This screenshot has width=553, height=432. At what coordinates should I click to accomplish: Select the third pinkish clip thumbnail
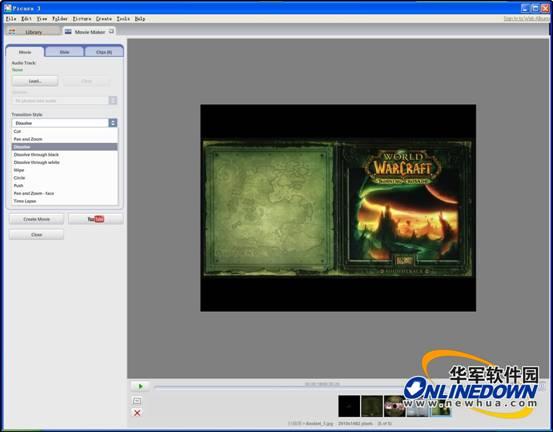pyautogui.click(x=395, y=406)
